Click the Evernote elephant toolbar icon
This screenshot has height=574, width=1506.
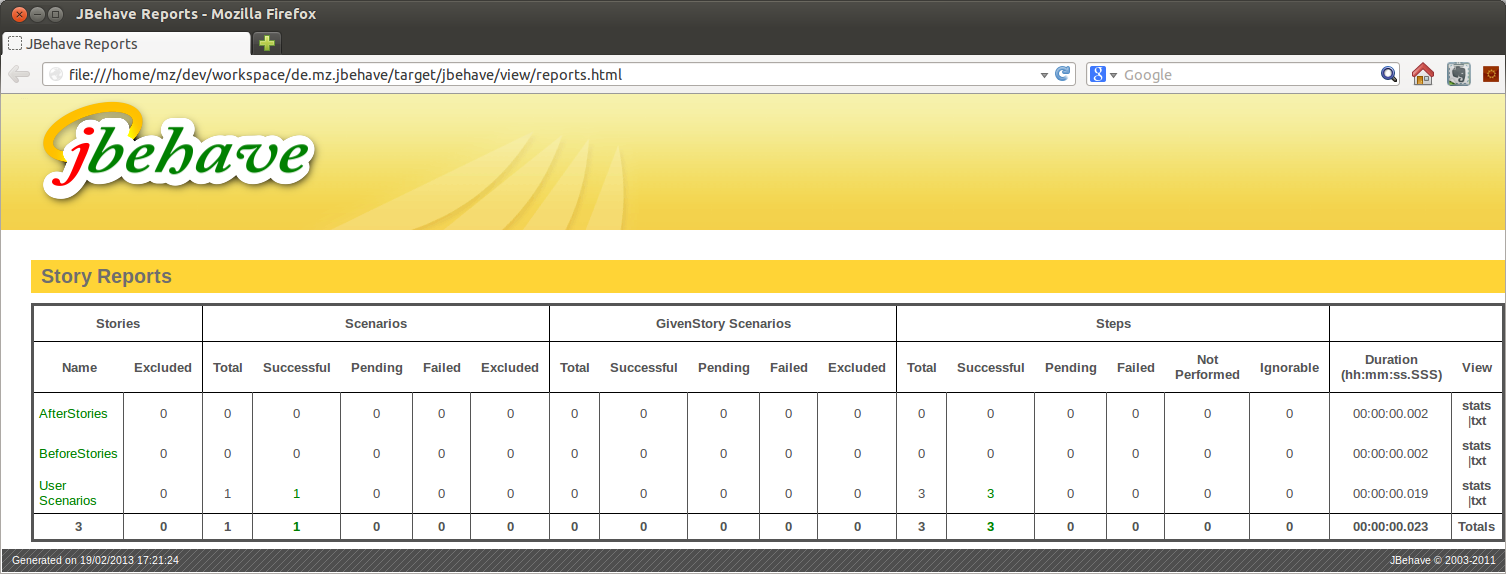pos(1458,74)
